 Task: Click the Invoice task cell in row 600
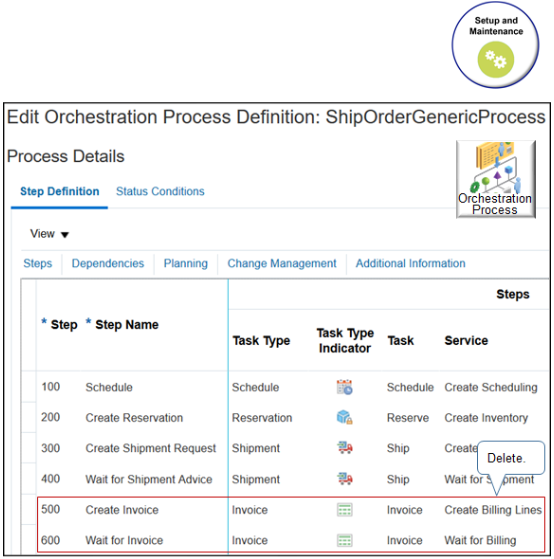[405, 540]
